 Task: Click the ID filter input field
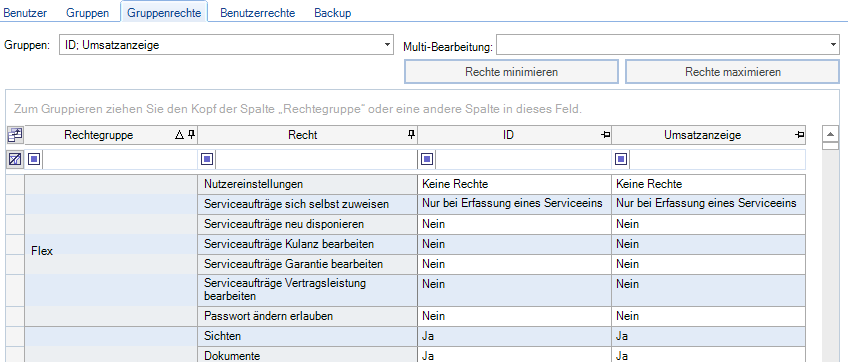pos(523,159)
